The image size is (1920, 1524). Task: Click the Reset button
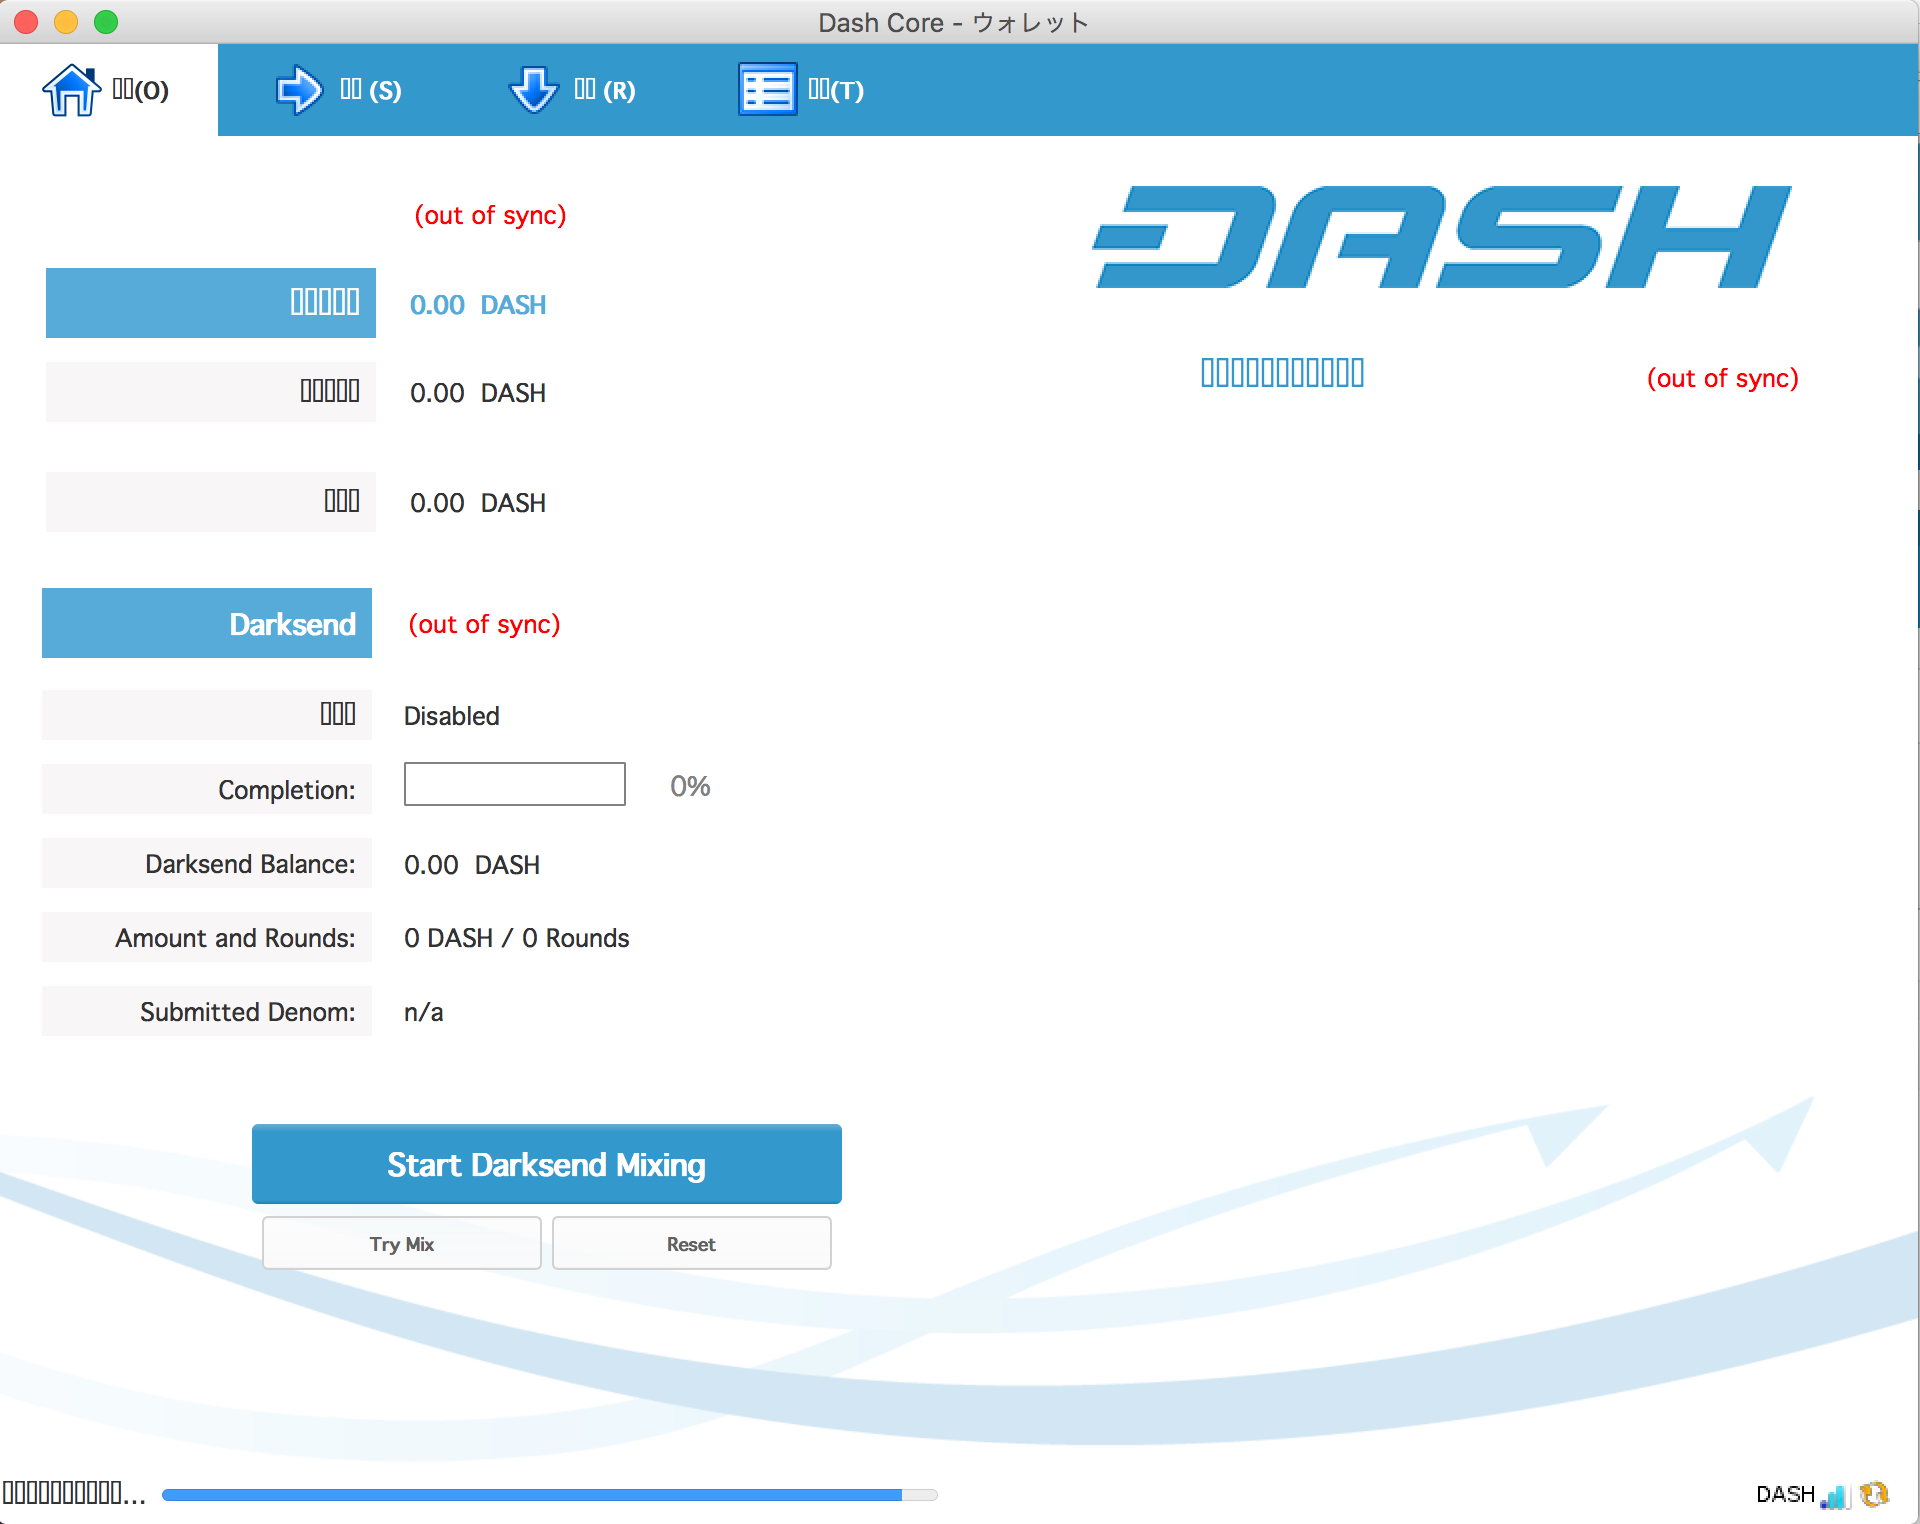pyautogui.click(x=692, y=1244)
